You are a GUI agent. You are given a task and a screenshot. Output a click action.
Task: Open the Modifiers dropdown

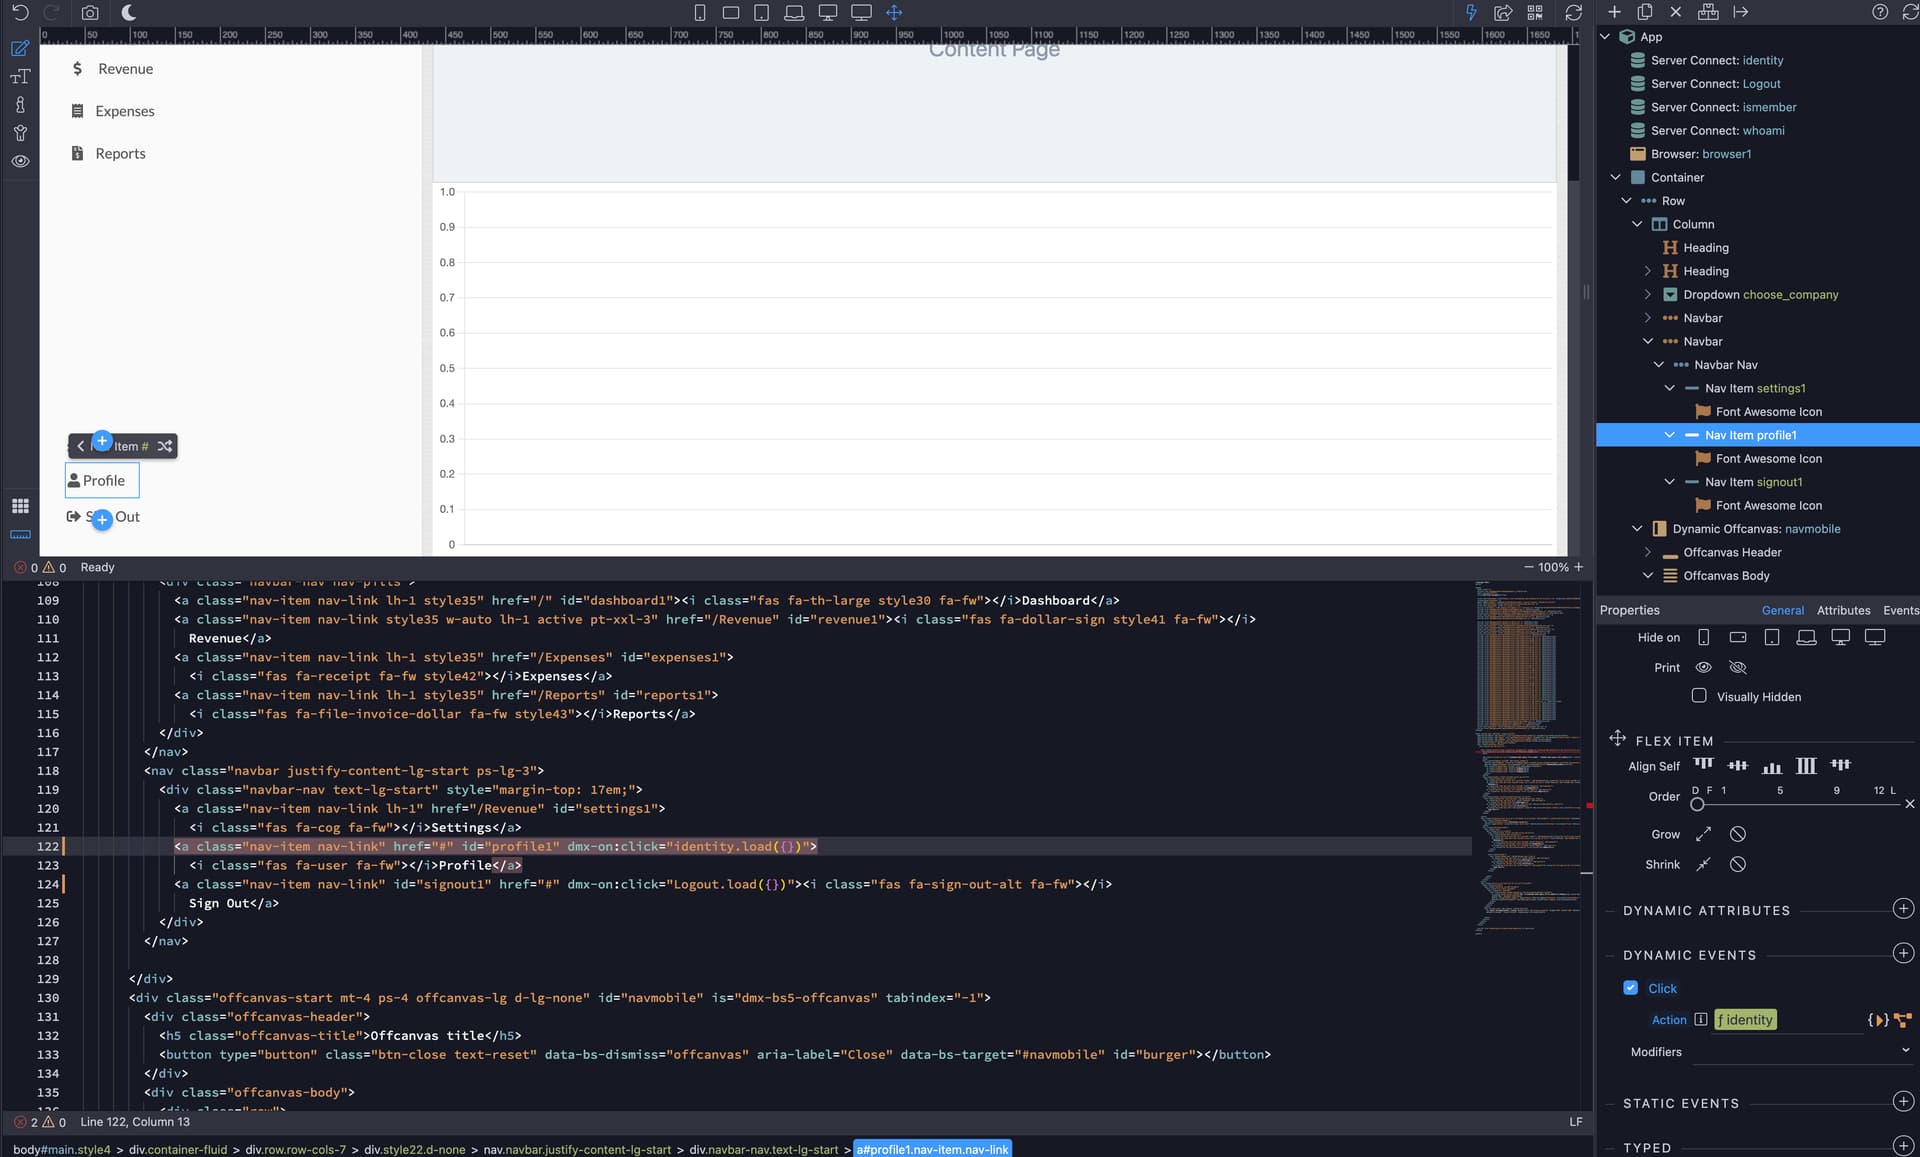pyautogui.click(x=1905, y=1051)
